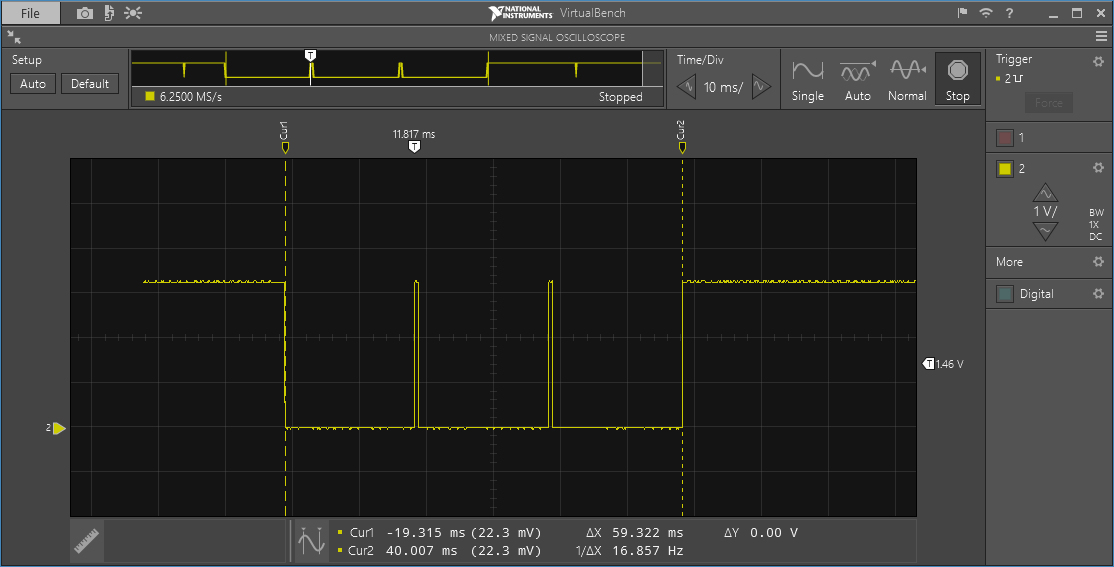The height and width of the screenshot is (567, 1114).
Task: Click the 1X probe attenuation label
Action: point(1095,225)
